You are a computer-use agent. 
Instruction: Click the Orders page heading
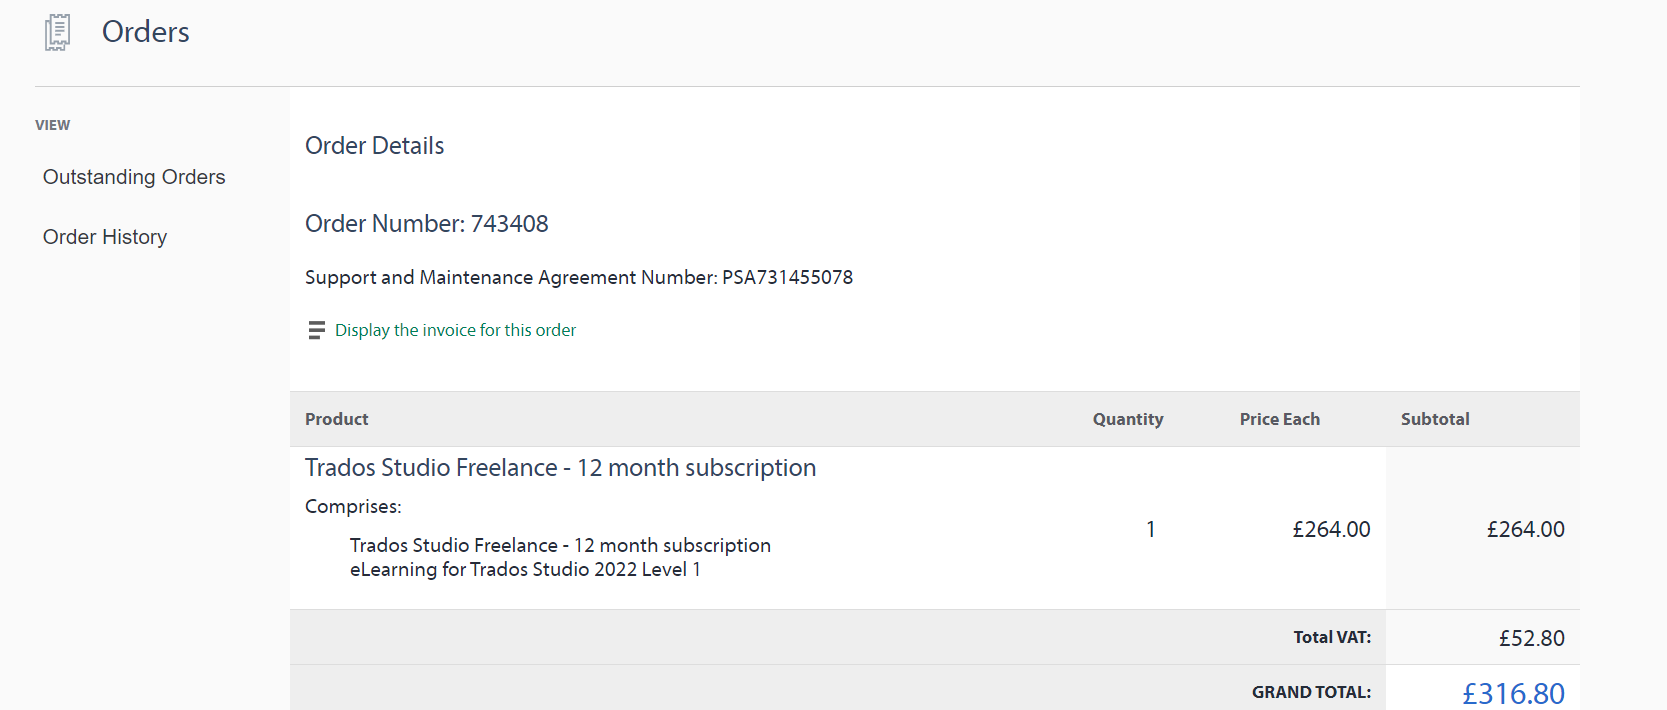point(146,32)
